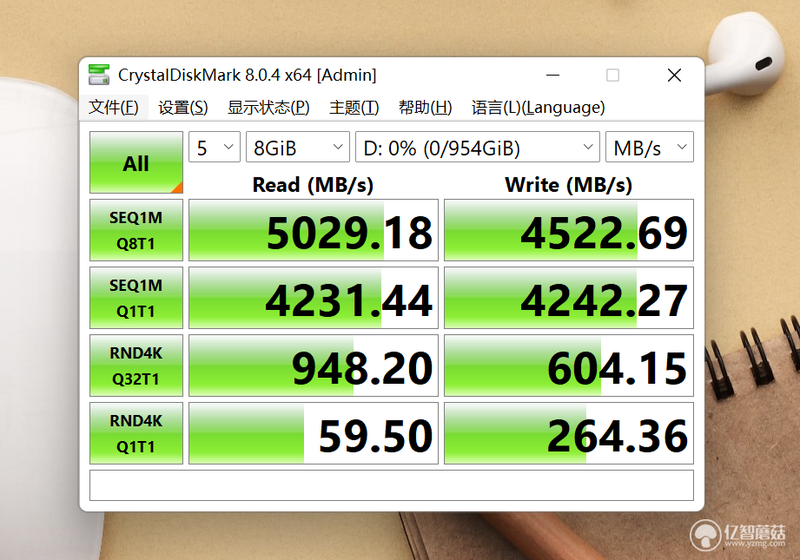Click the empty comment field at bottom
The image size is (800, 560).
(x=391, y=485)
